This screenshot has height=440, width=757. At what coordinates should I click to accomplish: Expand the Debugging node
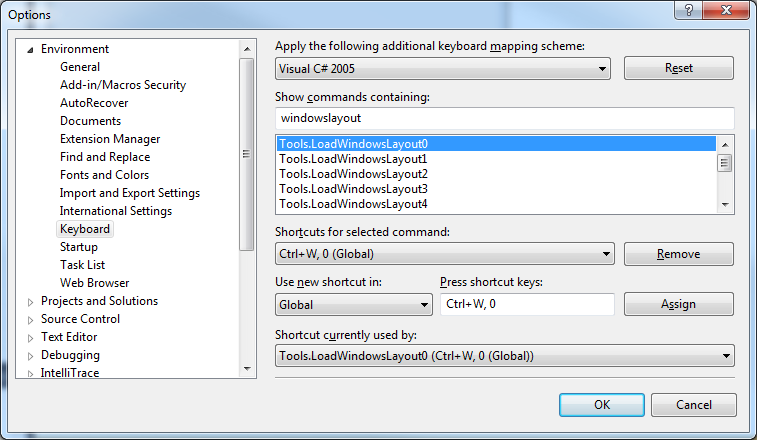[x=30, y=355]
